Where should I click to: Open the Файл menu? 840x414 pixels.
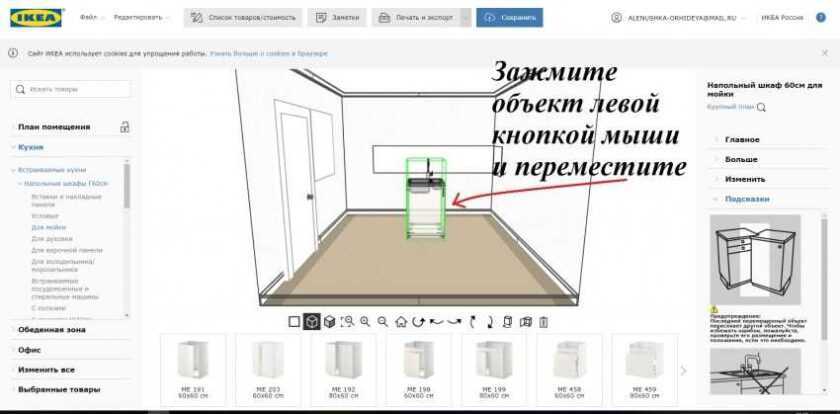pos(90,18)
